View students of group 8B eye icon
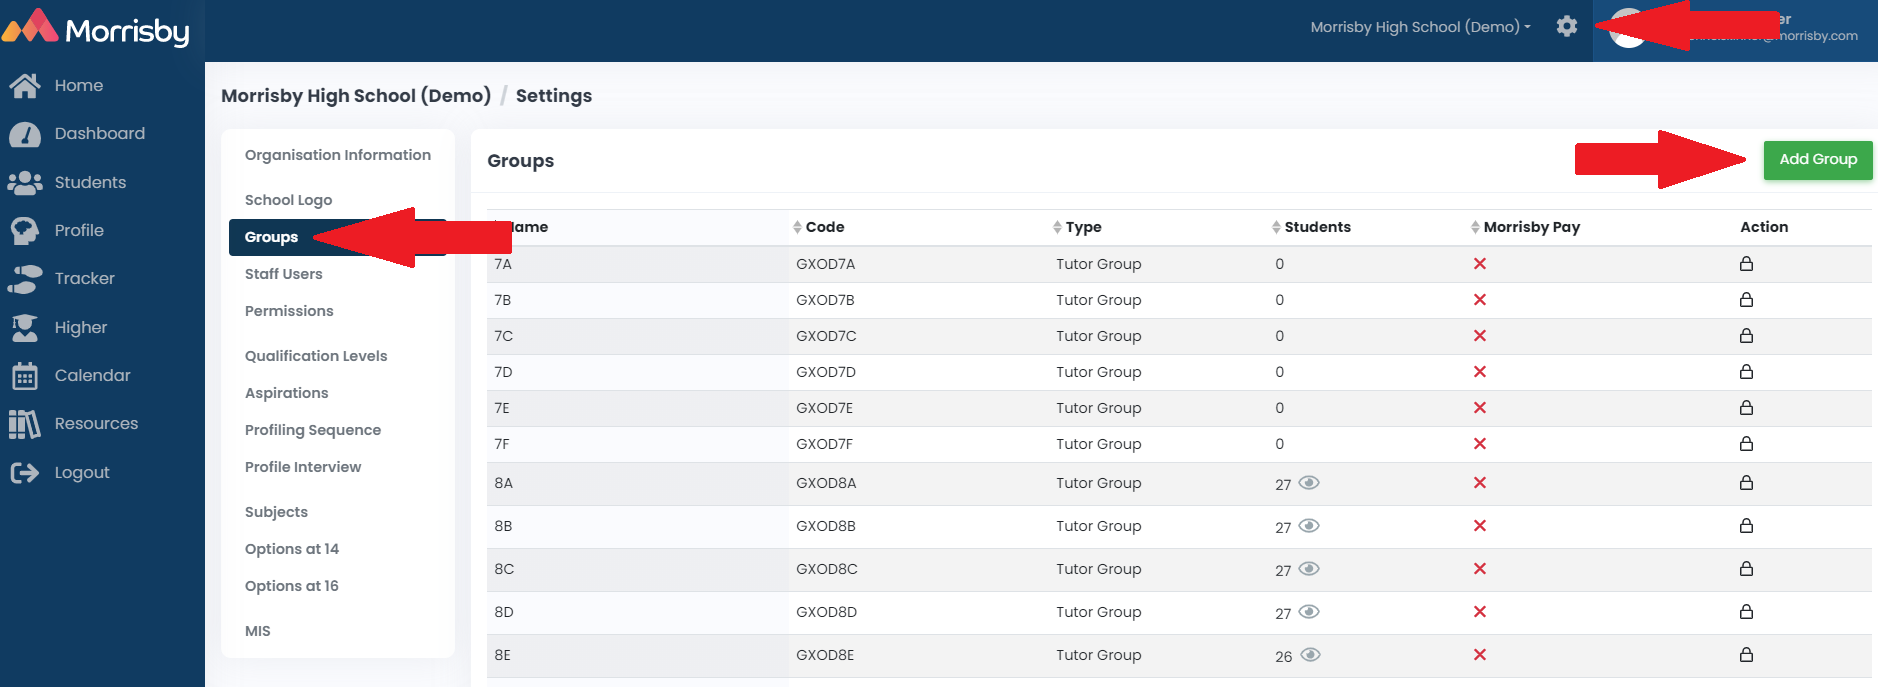The height and width of the screenshot is (690, 1878). pyautogui.click(x=1309, y=526)
